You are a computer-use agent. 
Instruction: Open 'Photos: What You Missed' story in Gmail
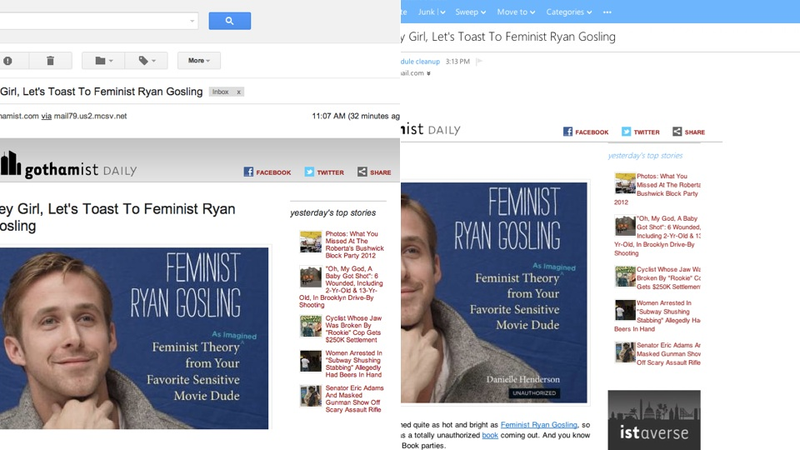click(x=355, y=244)
